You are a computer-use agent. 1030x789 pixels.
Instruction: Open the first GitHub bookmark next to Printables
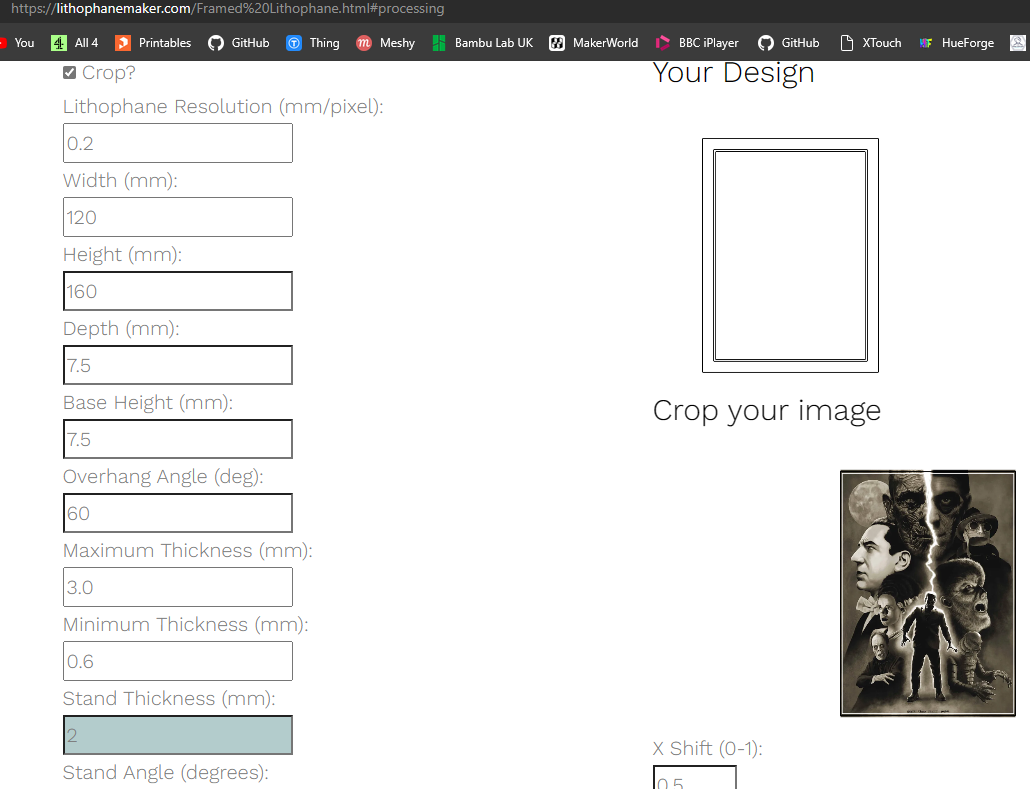coord(239,43)
